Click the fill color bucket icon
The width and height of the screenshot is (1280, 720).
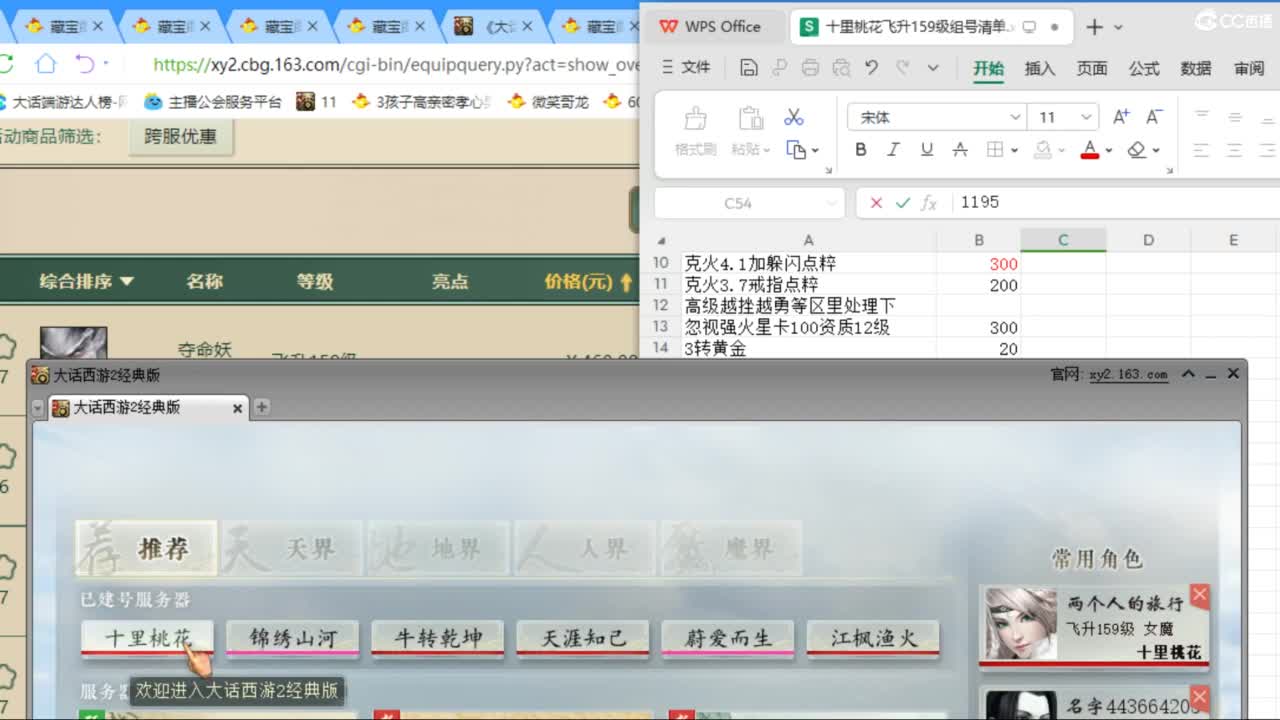[1043, 150]
